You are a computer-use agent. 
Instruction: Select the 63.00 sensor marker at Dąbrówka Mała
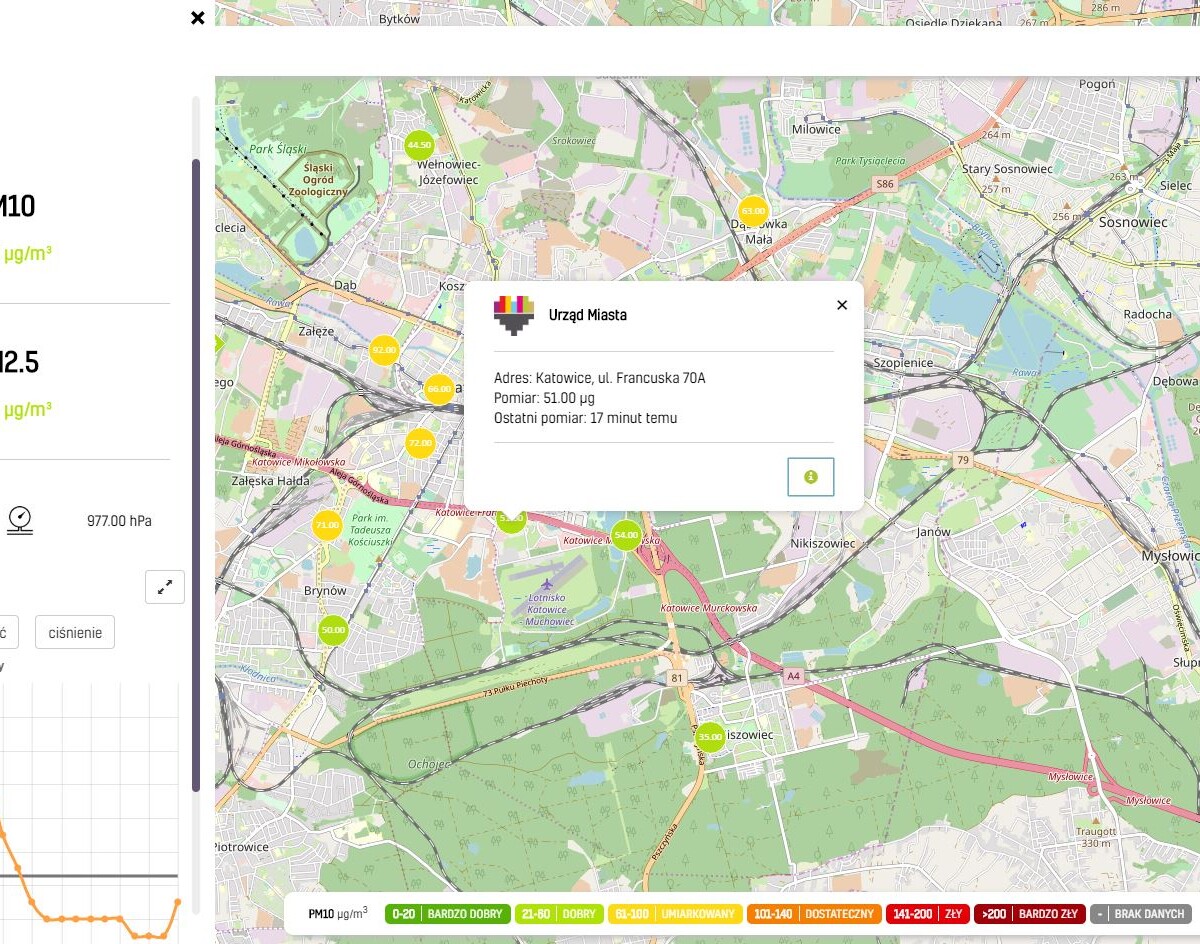tap(752, 211)
